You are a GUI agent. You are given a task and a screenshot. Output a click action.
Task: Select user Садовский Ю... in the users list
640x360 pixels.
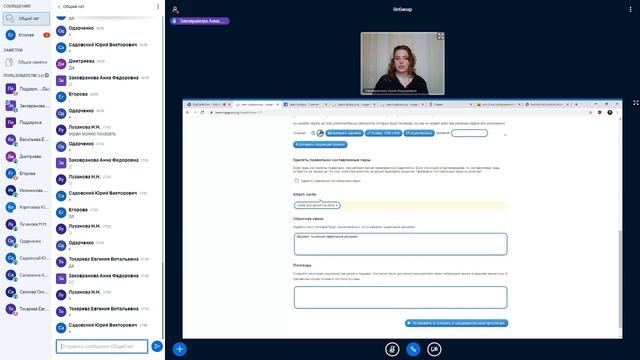point(27,258)
